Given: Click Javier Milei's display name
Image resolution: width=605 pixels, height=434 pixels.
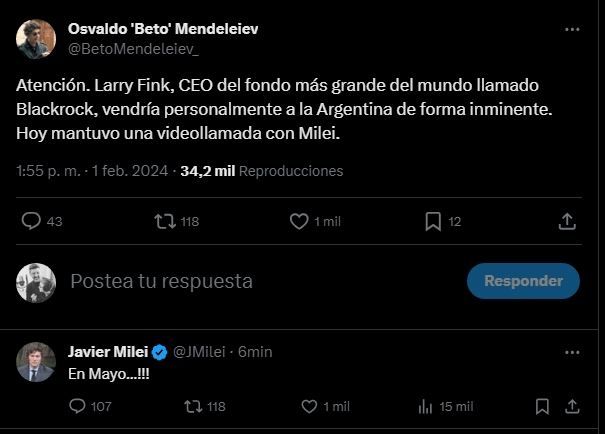Looking at the screenshot, I should [x=106, y=352].
